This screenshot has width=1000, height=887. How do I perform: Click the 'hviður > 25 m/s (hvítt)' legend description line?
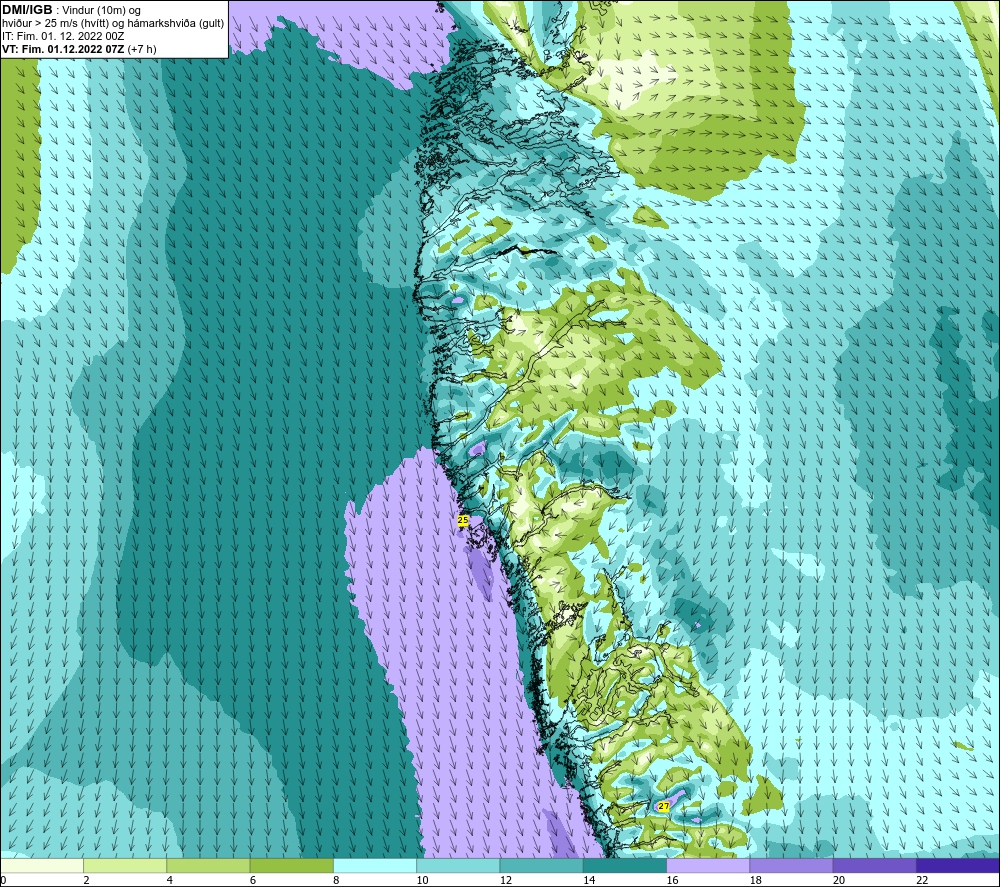[x=114, y=24]
